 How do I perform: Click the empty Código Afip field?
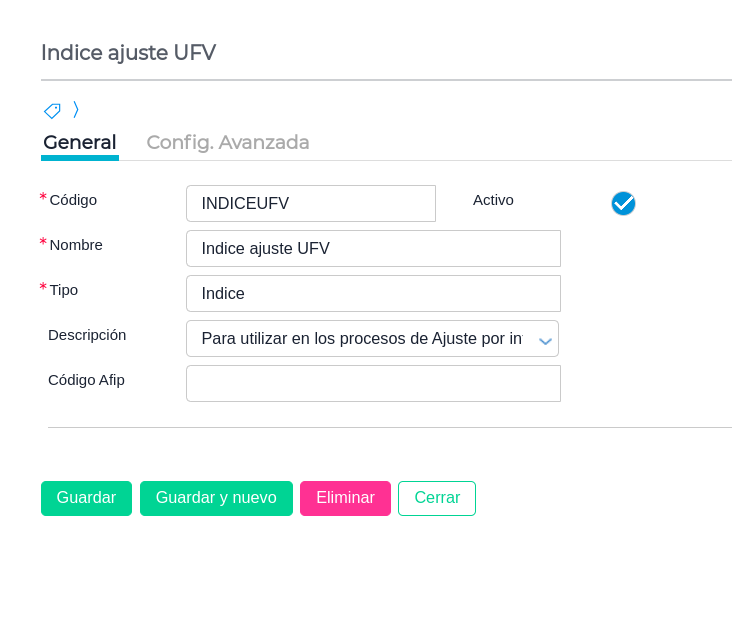[x=373, y=384]
